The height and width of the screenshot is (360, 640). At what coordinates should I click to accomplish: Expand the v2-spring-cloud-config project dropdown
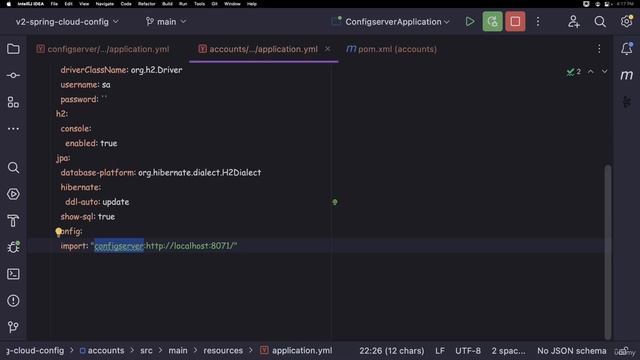click(x=67, y=22)
